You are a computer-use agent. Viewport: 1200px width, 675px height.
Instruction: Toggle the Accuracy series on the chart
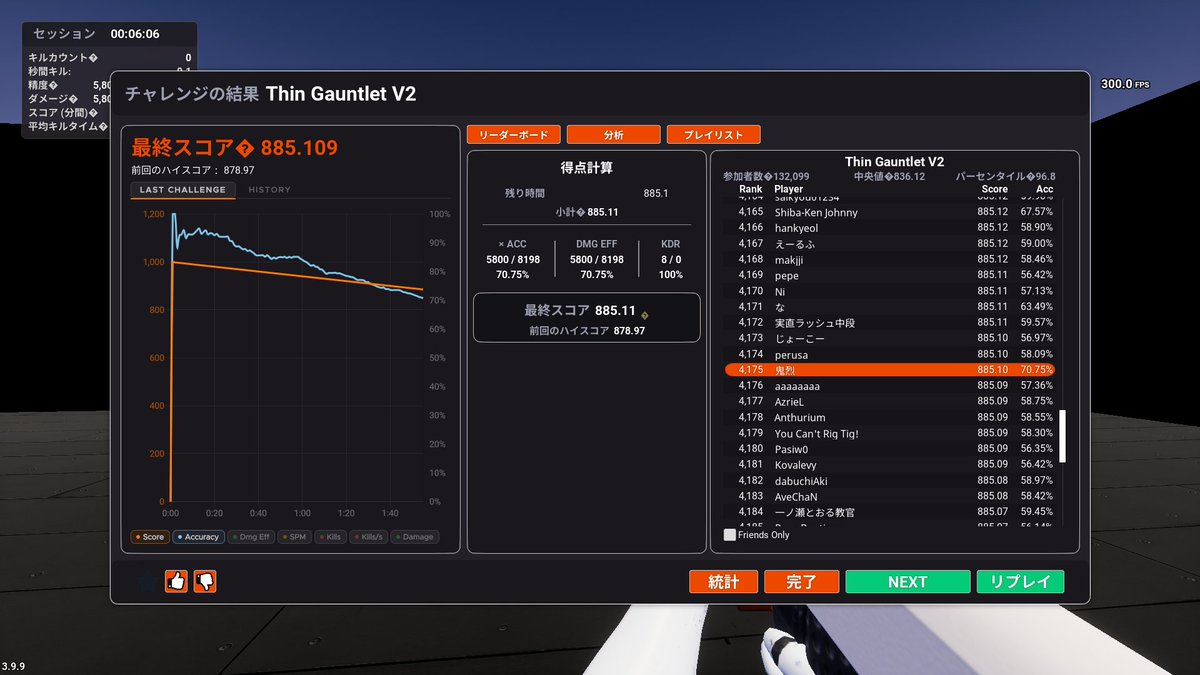click(198, 537)
